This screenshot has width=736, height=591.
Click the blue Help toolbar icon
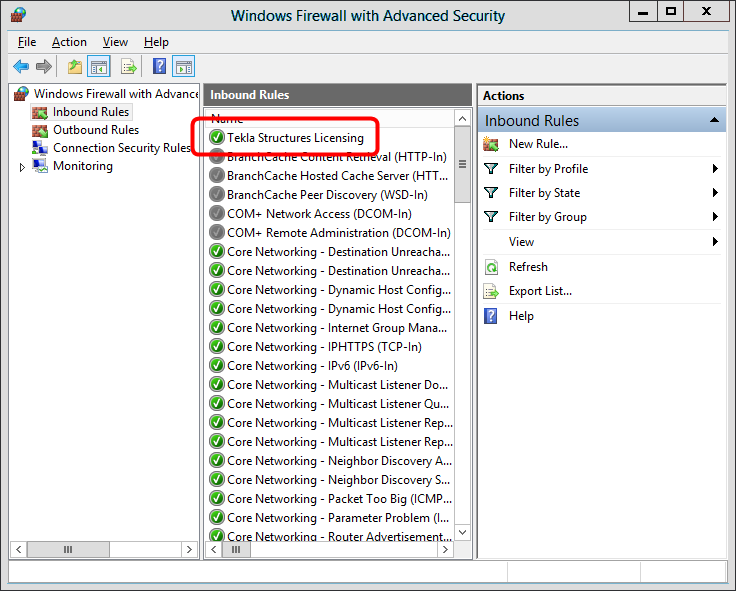(159, 67)
